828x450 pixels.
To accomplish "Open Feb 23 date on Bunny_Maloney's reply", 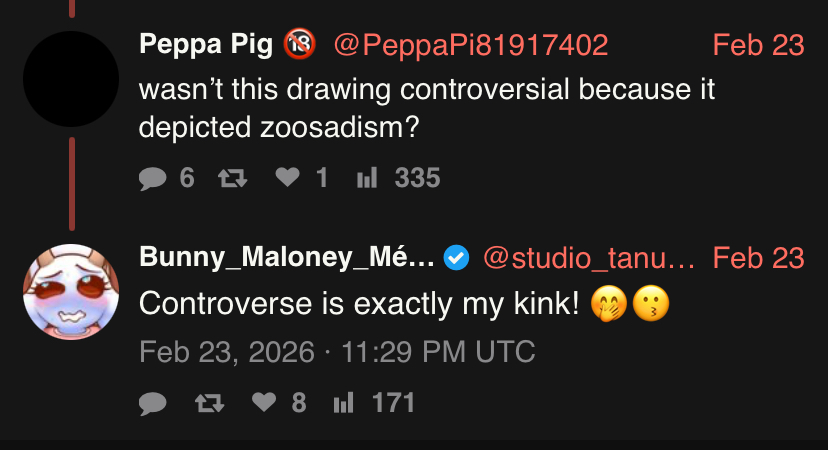I will 758,258.
